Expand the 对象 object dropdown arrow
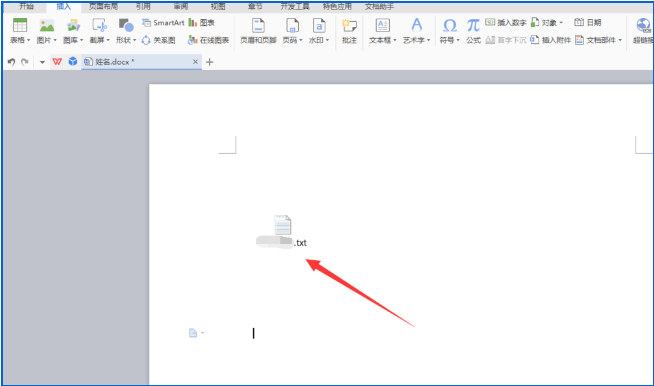 click(x=561, y=23)
